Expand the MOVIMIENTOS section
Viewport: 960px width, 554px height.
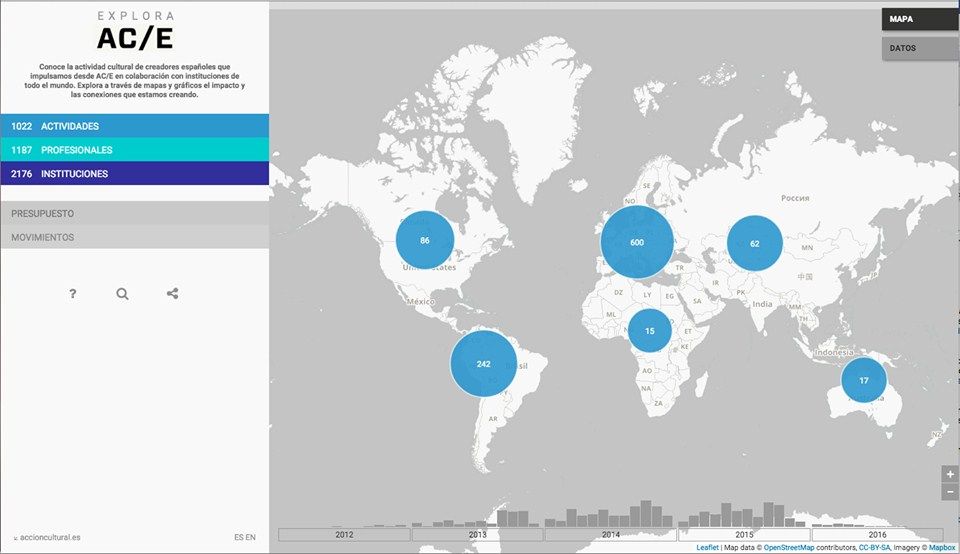point(135,237)
